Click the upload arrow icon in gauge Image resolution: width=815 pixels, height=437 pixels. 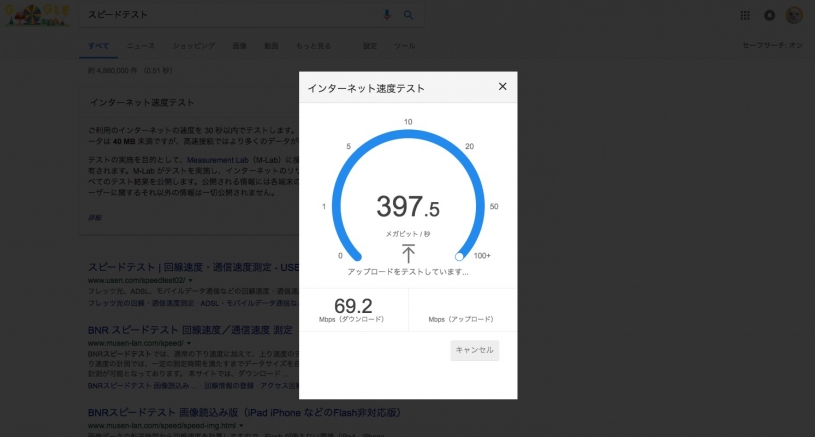coord(409,254)
